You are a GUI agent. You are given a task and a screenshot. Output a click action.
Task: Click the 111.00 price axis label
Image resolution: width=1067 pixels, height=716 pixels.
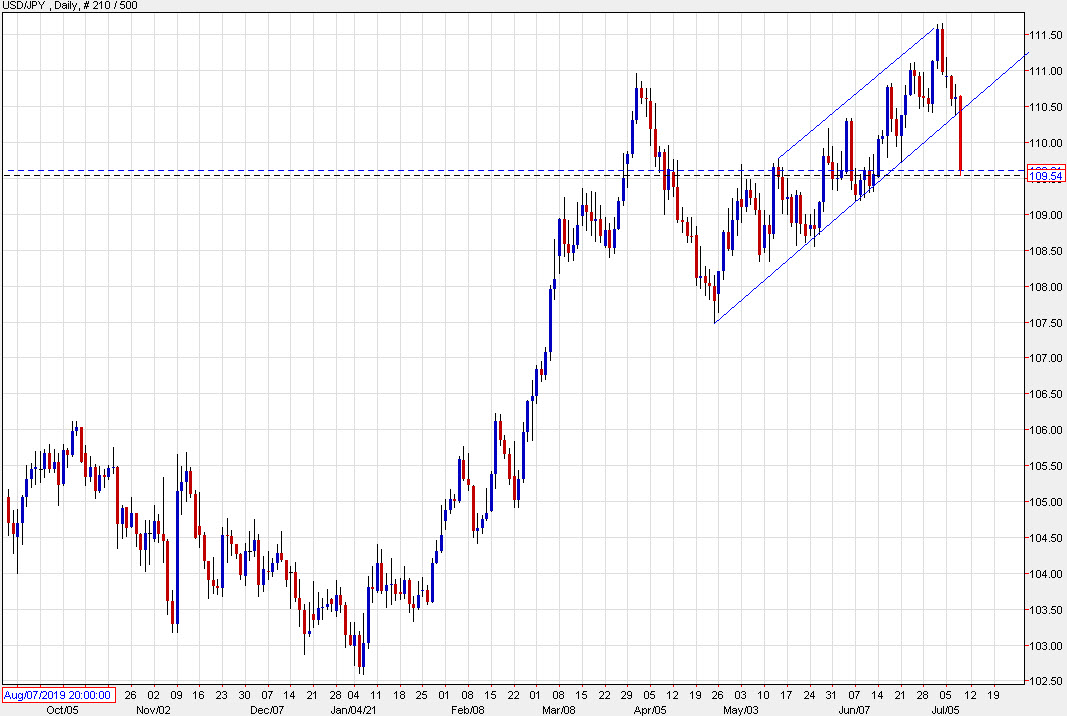tap(1046, 71)
